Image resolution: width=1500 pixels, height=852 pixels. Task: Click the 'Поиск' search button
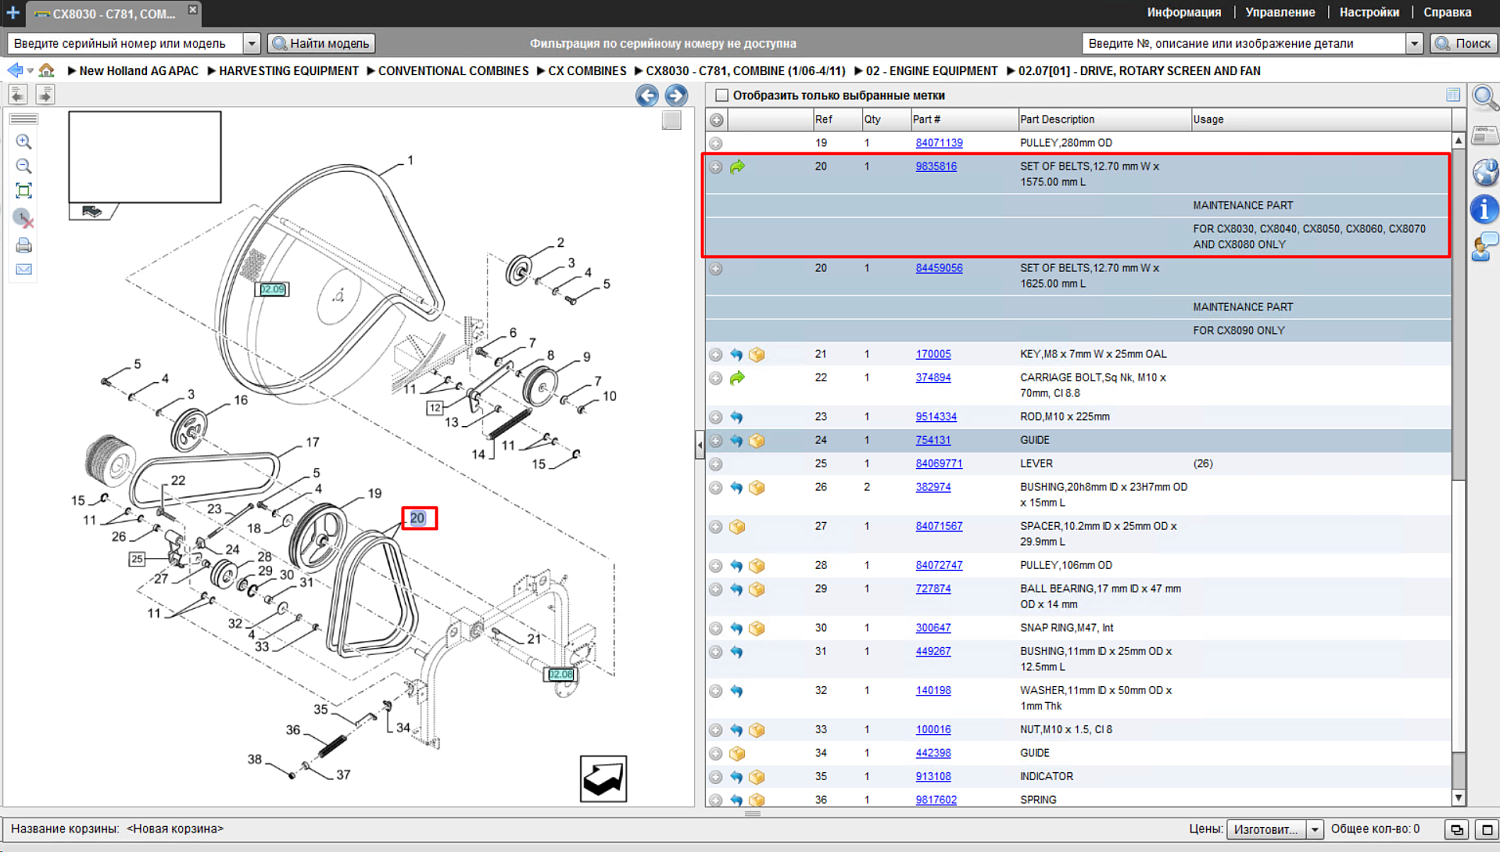[1463, 44]
